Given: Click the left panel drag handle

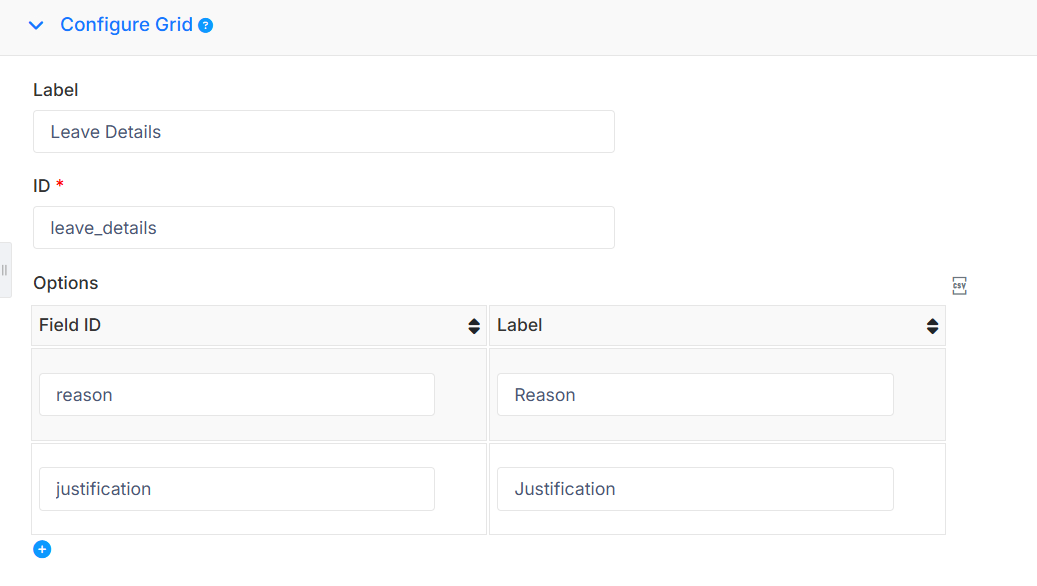Looking at the screenshot, I should click(5, 270).
